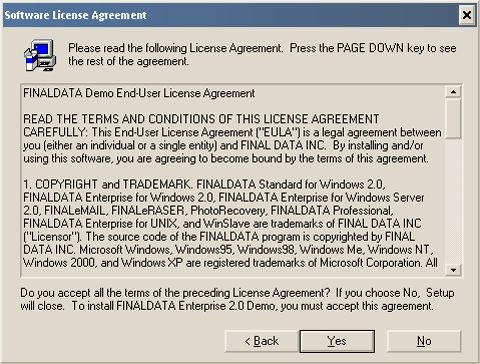The width and height of the screenshot is (480, 364).
Task: Click the 'To install FINALDATA Enterprise 2.0 Demo' sentence
Action: pos(253,306)
